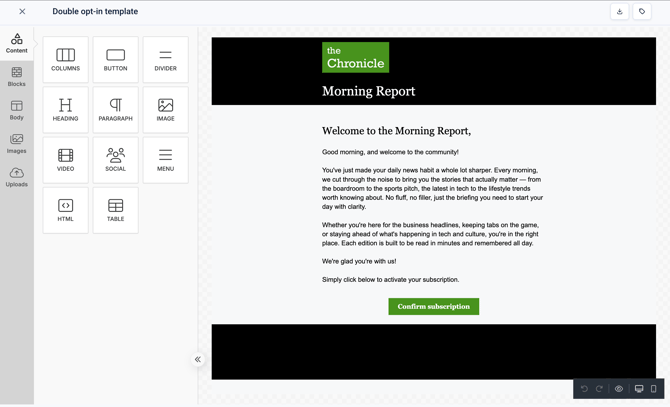Select the Divider content block
Image resolution: width=670 pixels, height=407 pixels.
point(165,59)
